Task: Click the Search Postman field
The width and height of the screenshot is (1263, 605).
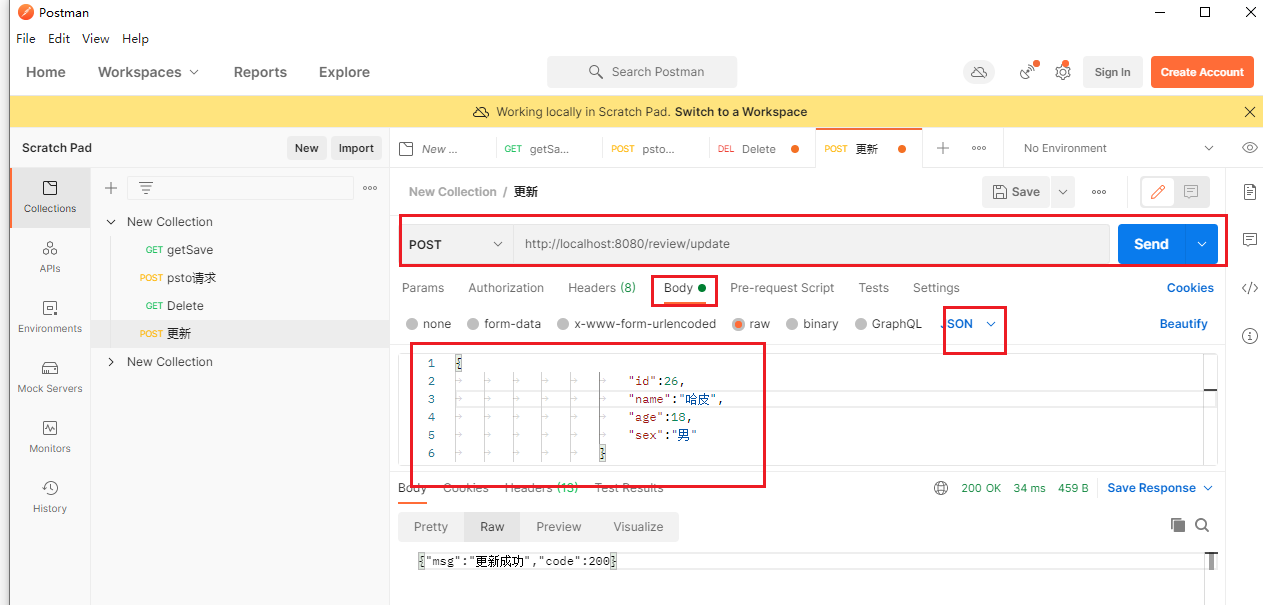Action: (x=642, y=72)
